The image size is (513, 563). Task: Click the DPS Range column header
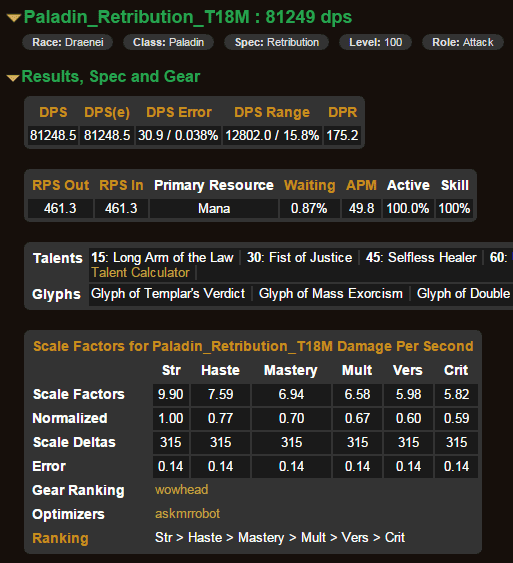[272, 112]
